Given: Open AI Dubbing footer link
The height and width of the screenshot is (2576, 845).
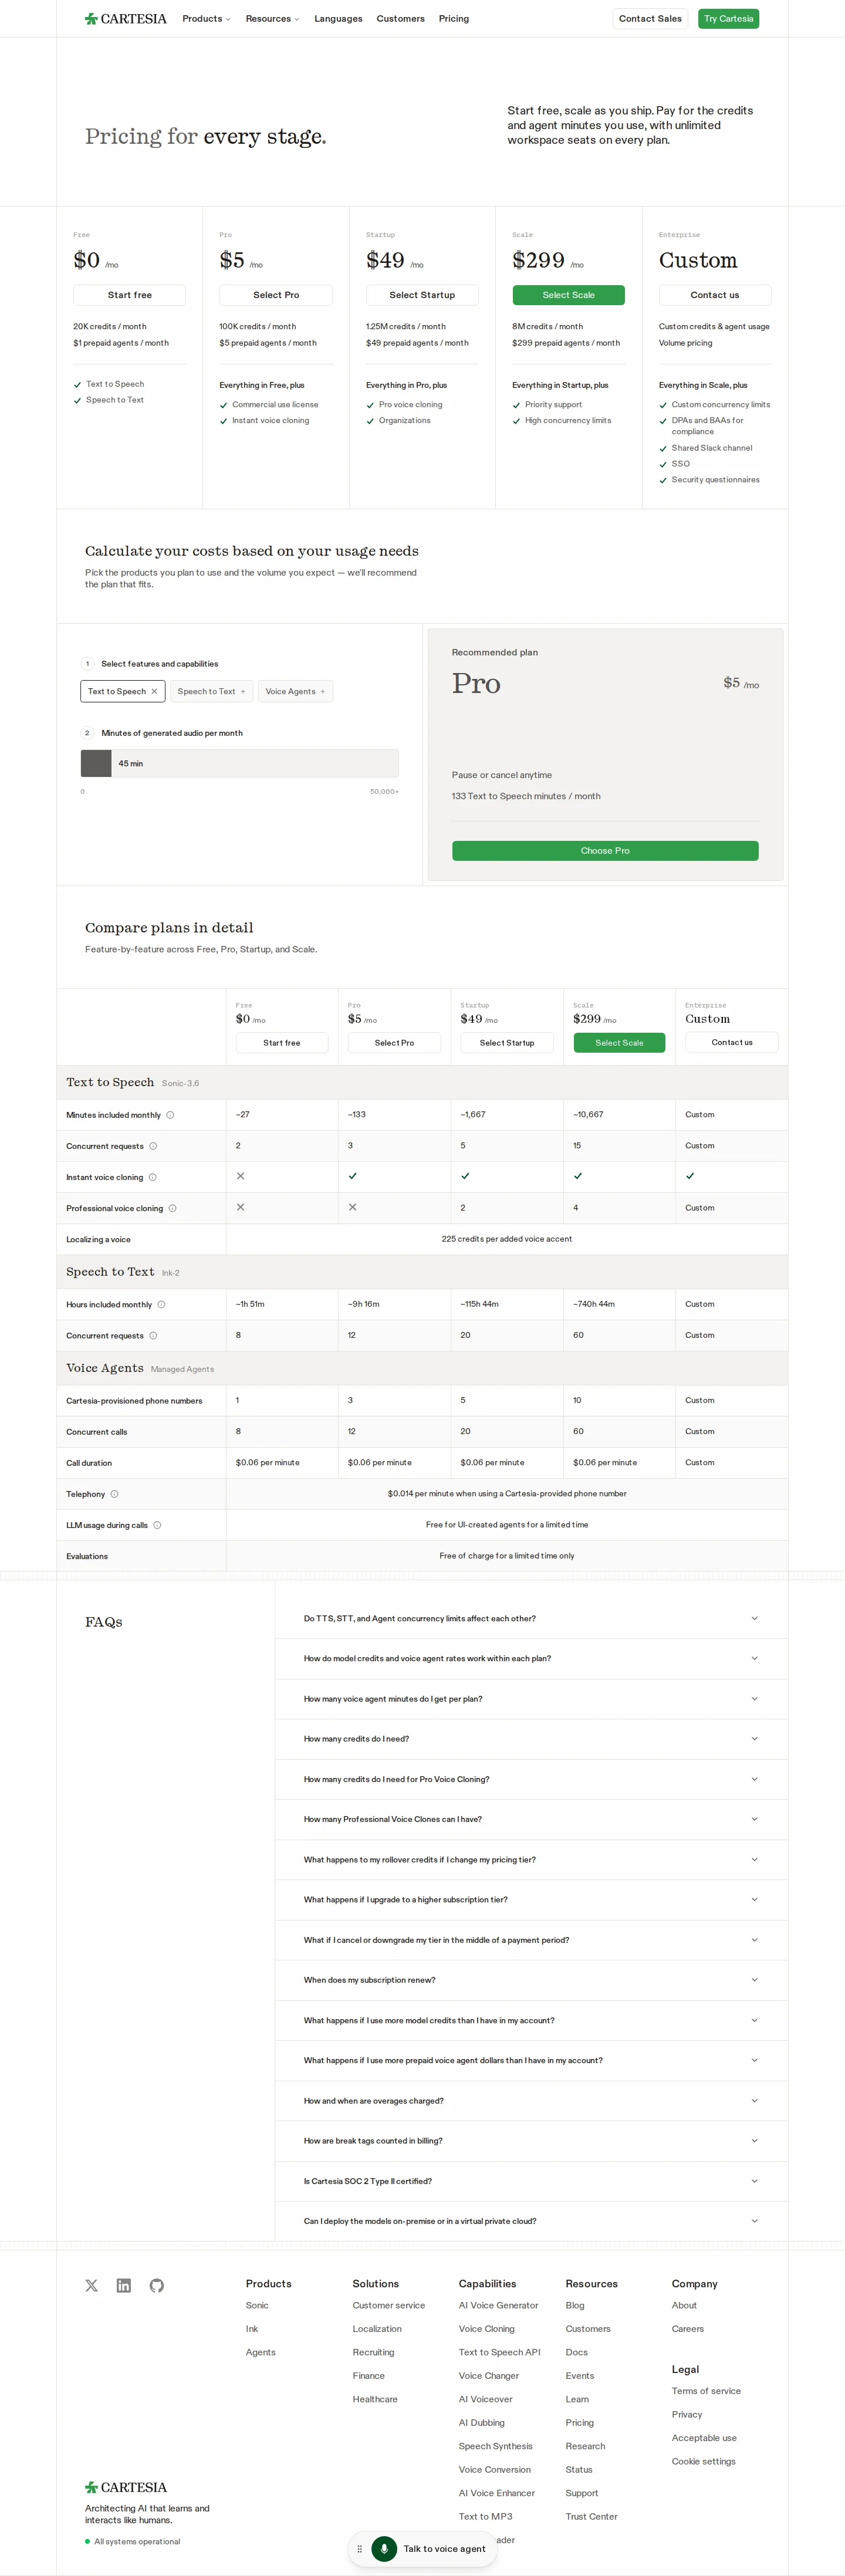Looking at the screenshot, I should click(x=482, y=2422).
